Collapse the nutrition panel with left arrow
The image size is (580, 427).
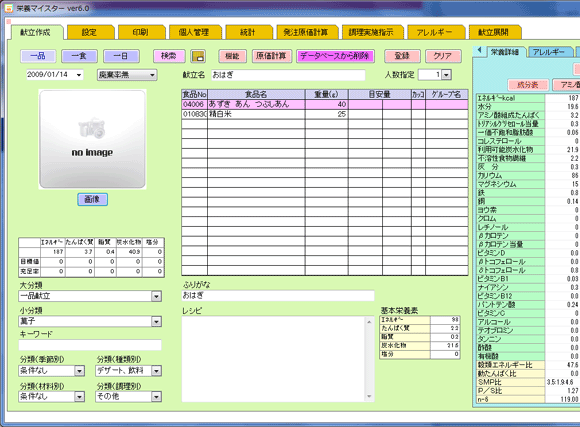(x=479, y=50)
